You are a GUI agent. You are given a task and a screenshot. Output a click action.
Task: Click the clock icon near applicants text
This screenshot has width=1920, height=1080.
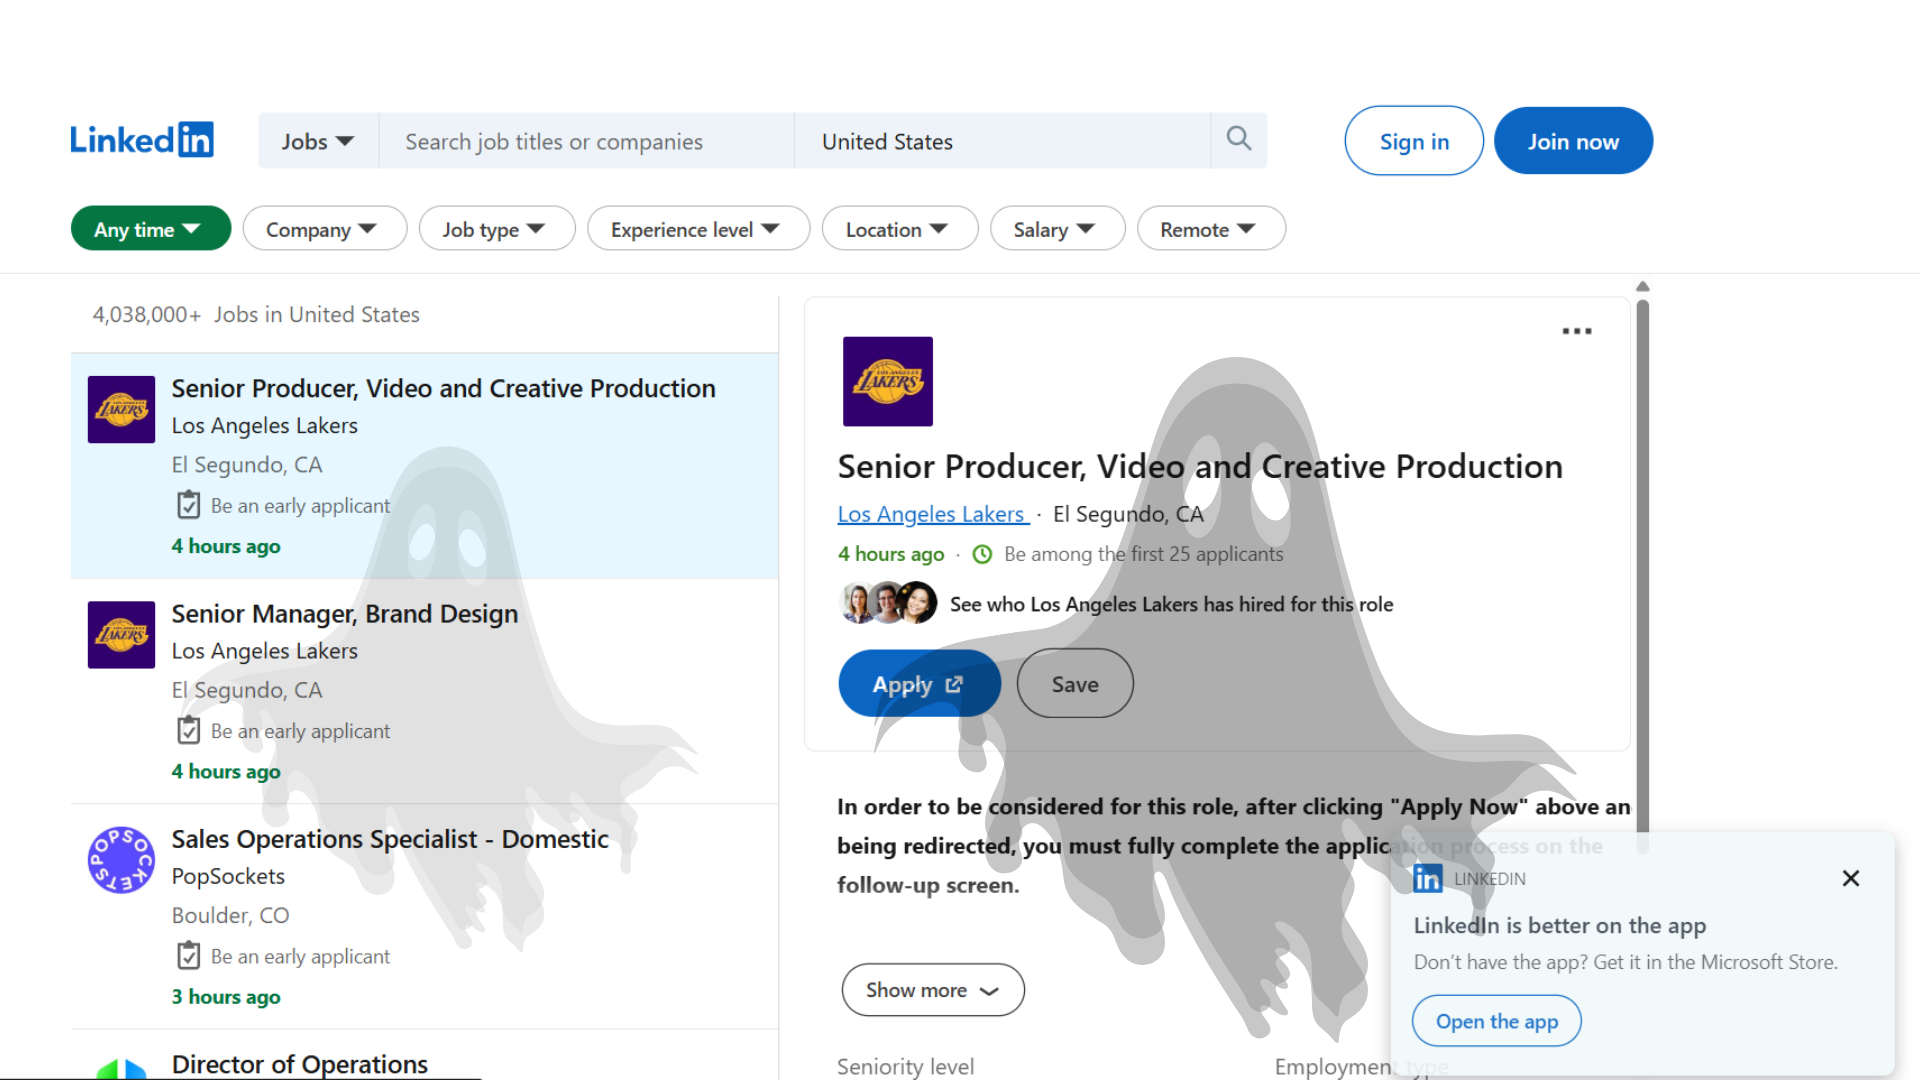982,554
